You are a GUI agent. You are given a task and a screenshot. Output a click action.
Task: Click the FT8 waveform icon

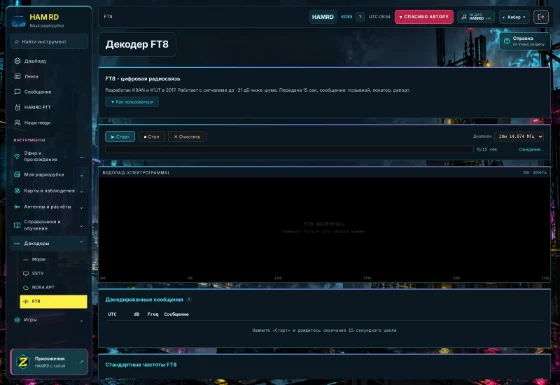point(26,301)
